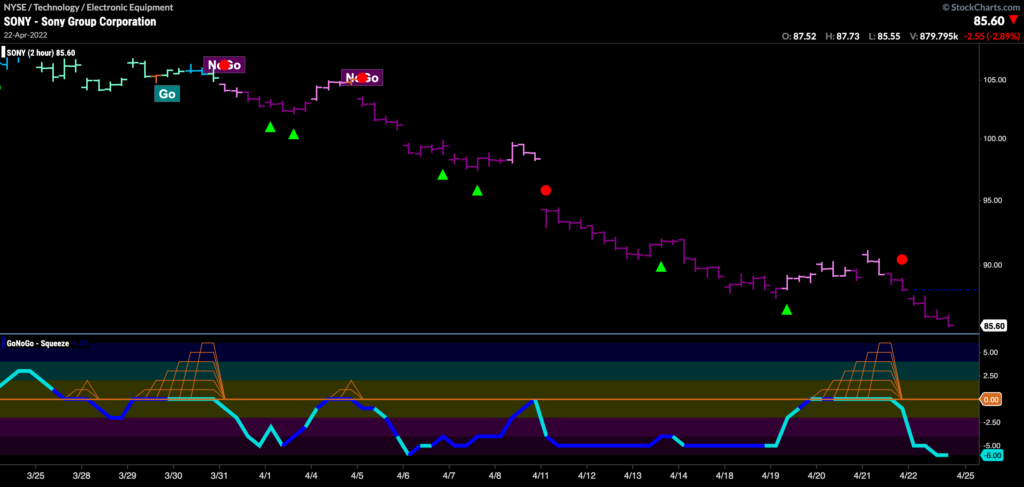Click the 5.00 oscillator axis label
1024x487 pixels.
point(993,353)
